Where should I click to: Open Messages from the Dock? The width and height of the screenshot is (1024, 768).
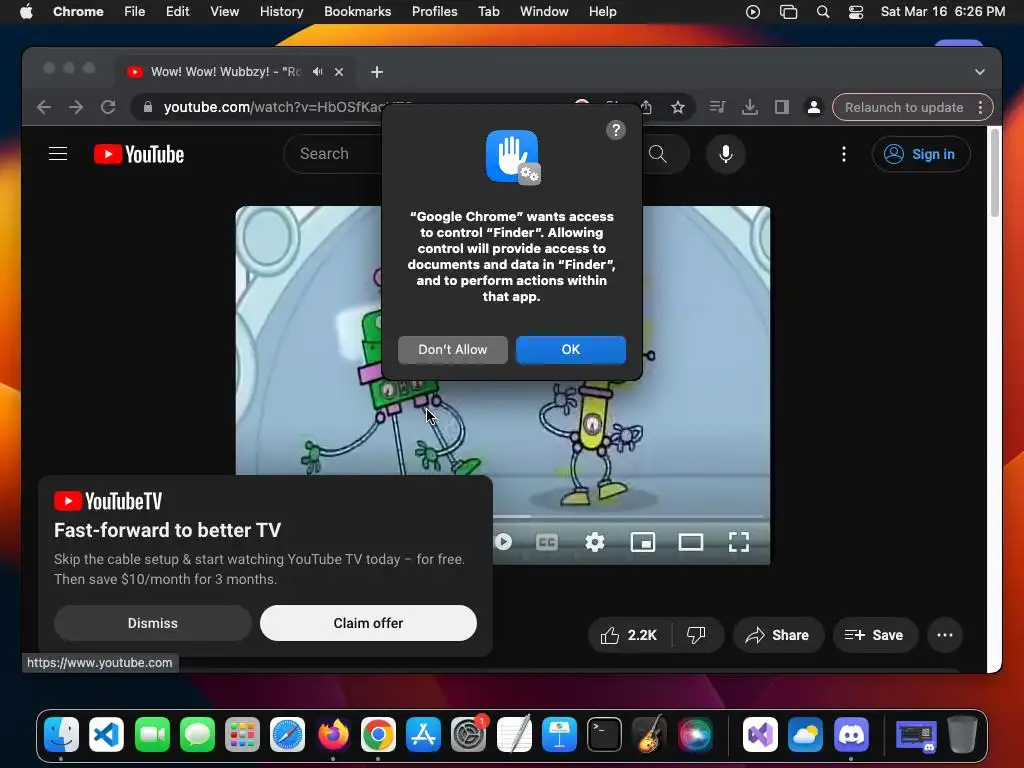pos(197,735)
